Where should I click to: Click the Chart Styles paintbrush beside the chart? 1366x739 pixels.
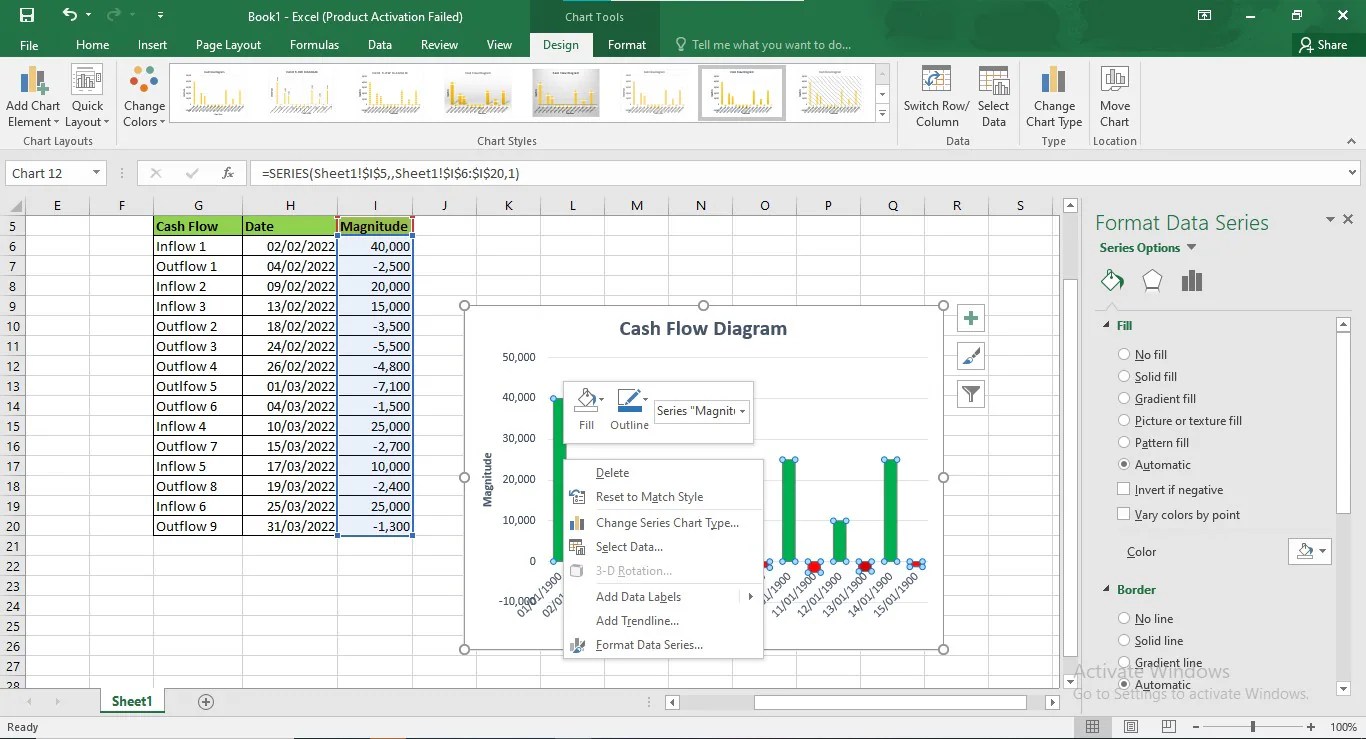pyautogui.click(x=970, y=356)
